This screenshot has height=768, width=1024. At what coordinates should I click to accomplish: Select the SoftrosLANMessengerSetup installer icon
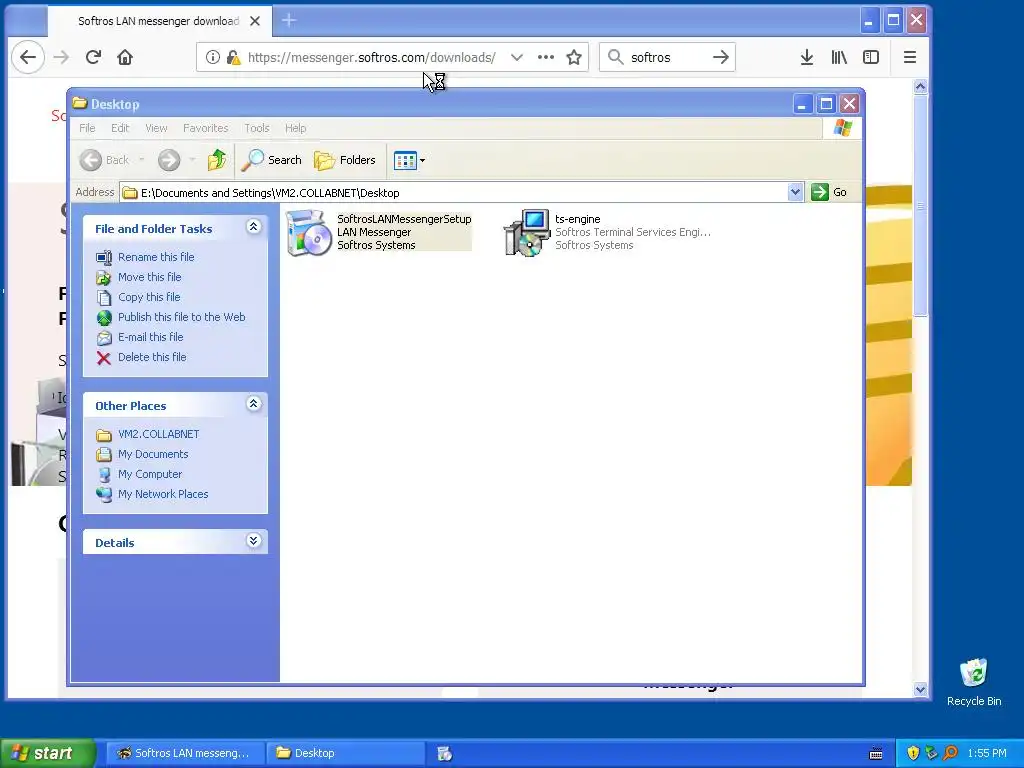[x=309, y=232]
